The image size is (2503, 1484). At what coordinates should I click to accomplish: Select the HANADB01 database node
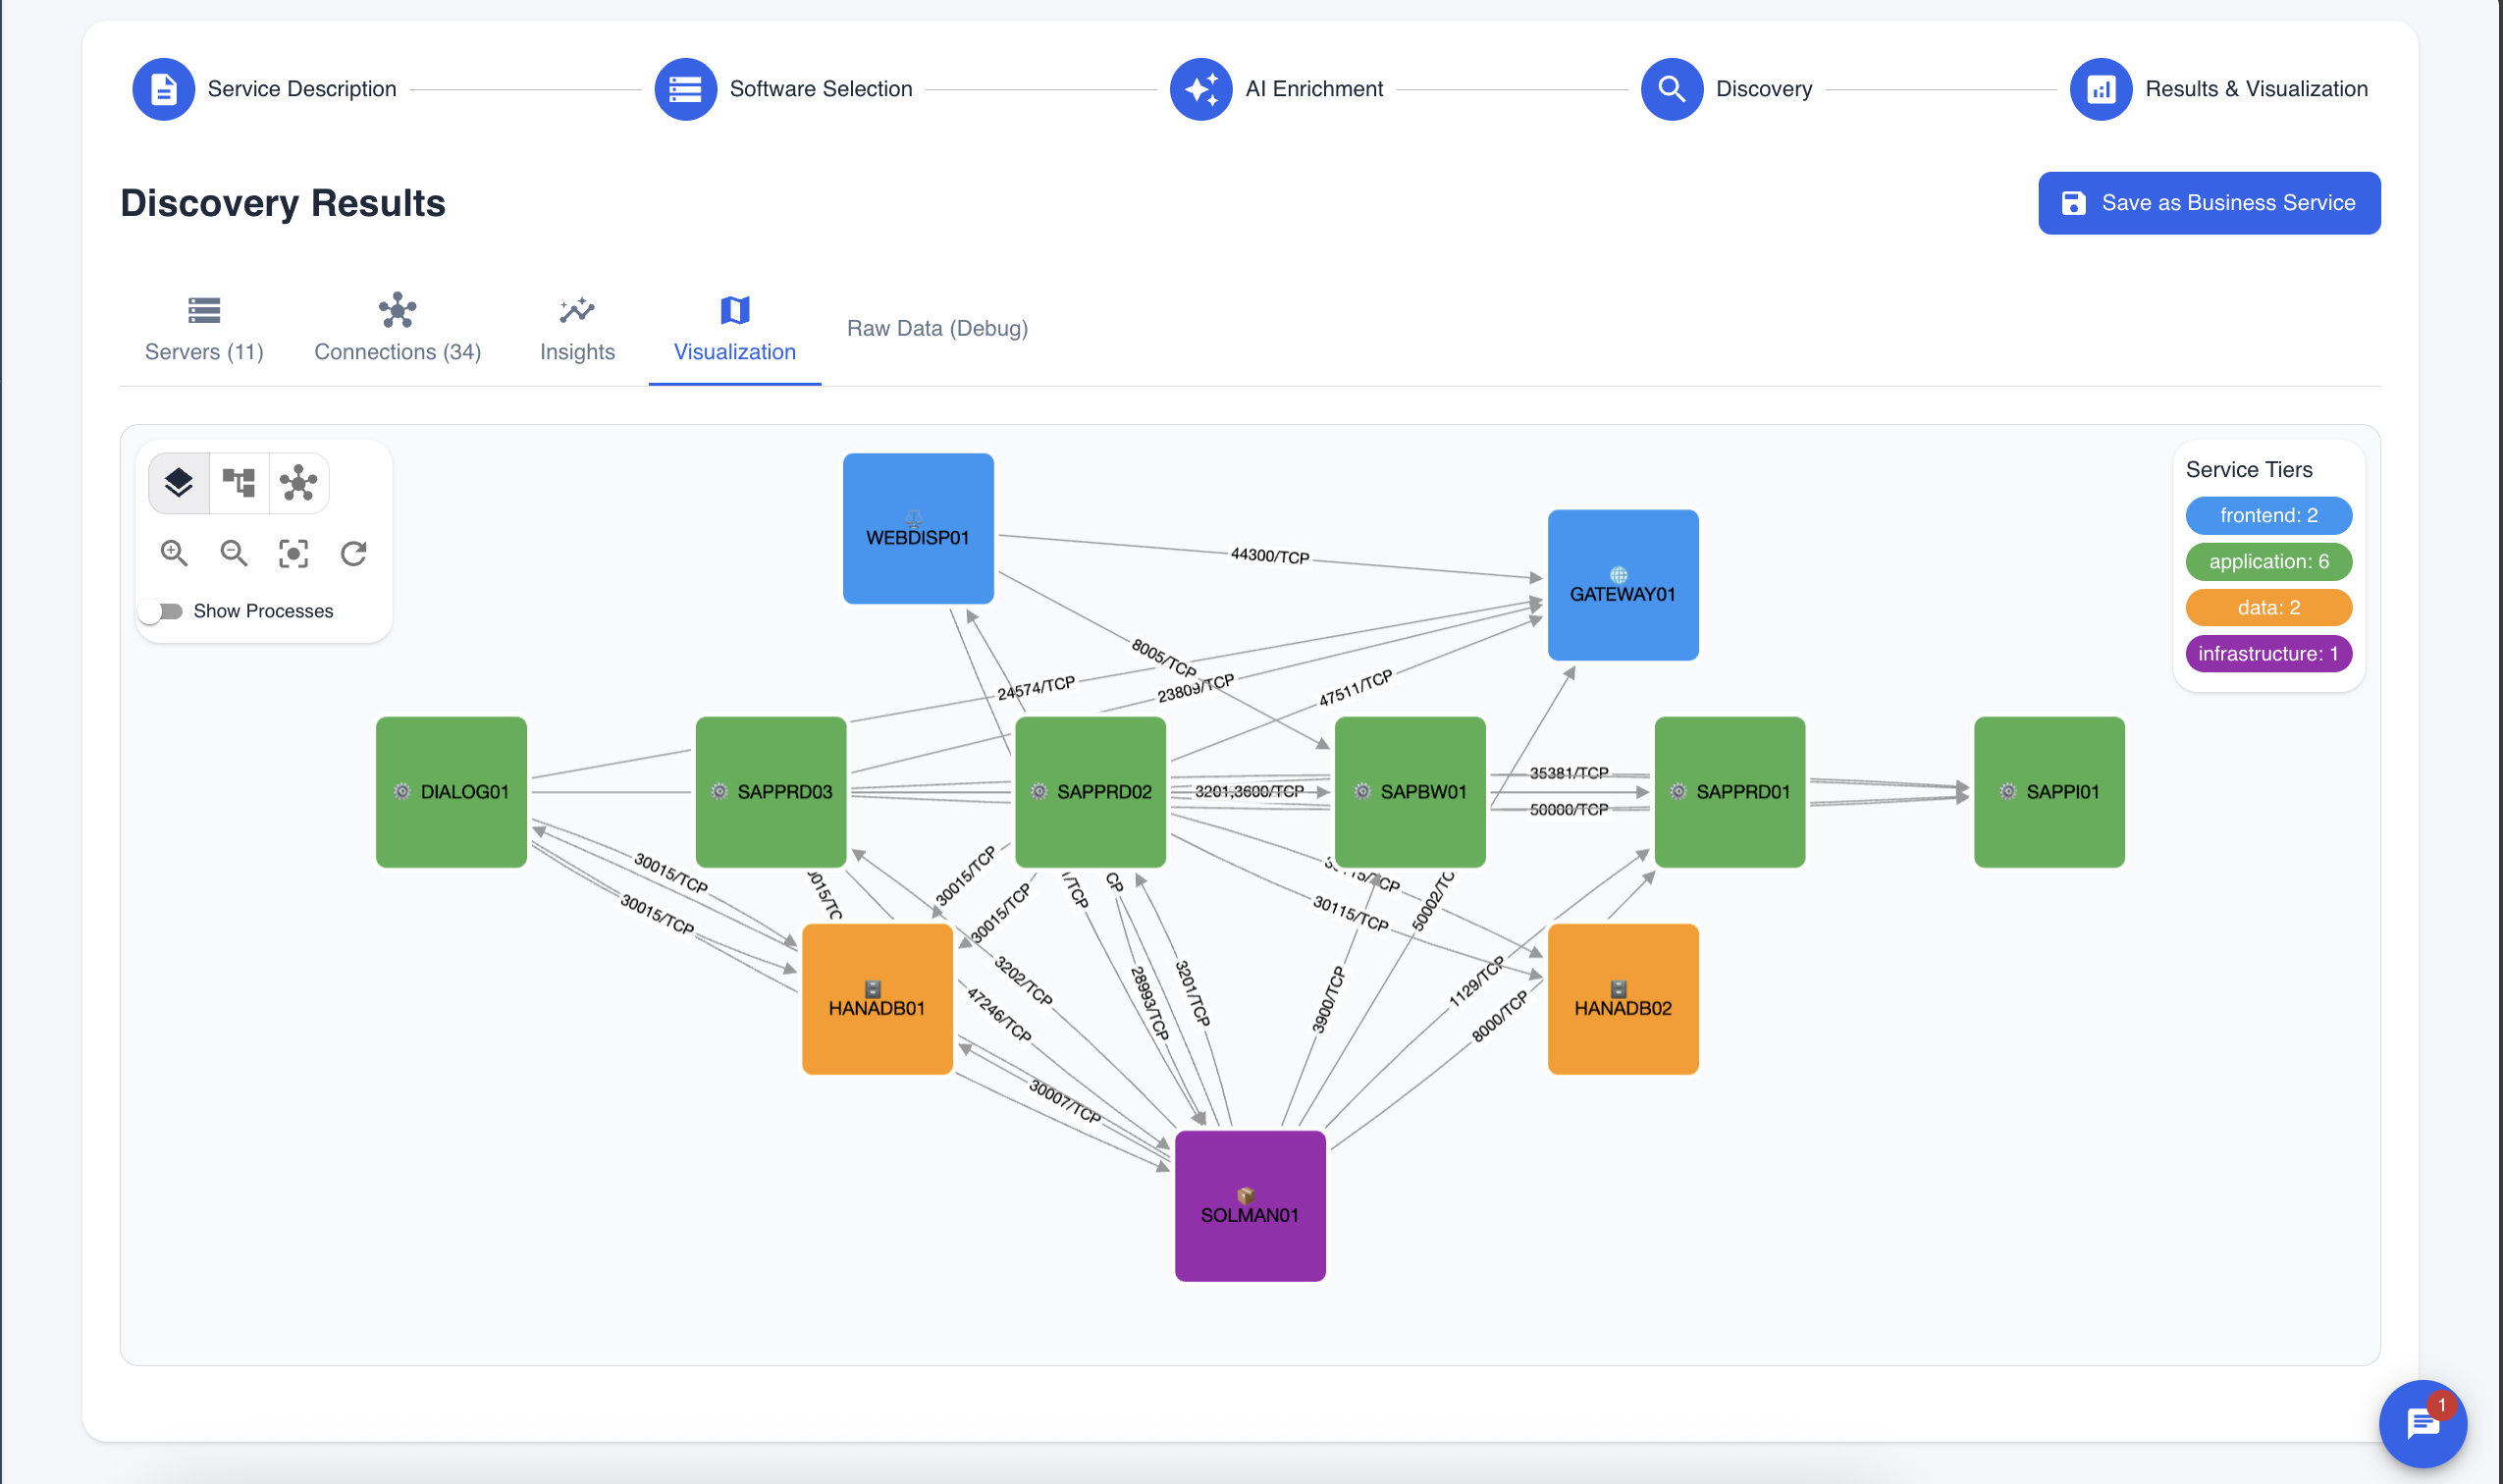tap(876, 998)
